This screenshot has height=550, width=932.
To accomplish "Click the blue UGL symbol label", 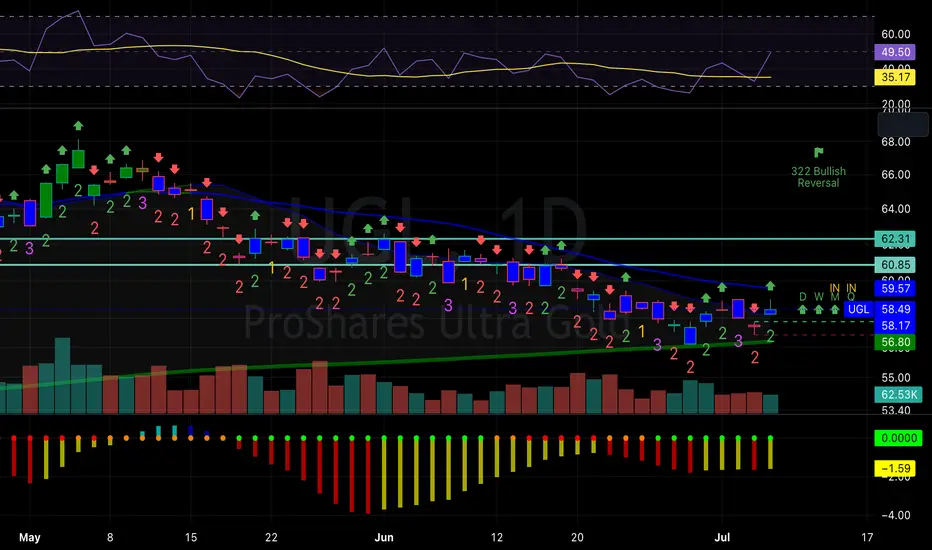I will 858,309.
